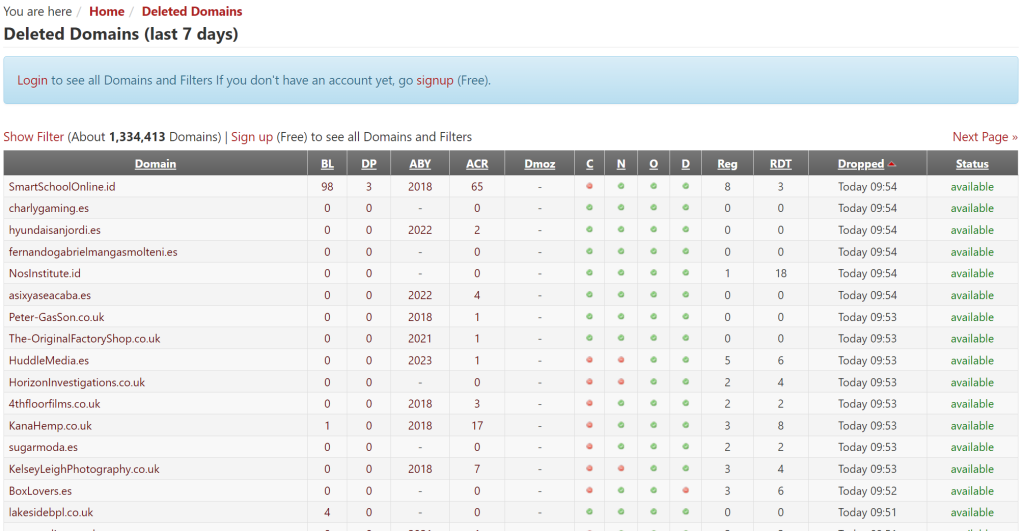
Task: Click available status for lakesidebpl.co.uk
Action: pyautogui.click(x=972, y=512)
